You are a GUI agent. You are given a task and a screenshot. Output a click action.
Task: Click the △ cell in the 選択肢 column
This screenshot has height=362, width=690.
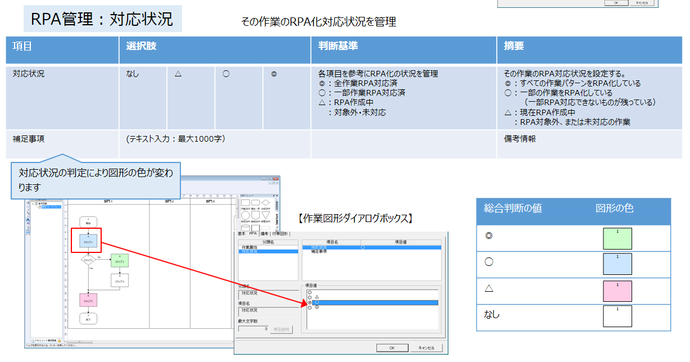point(191,98)
